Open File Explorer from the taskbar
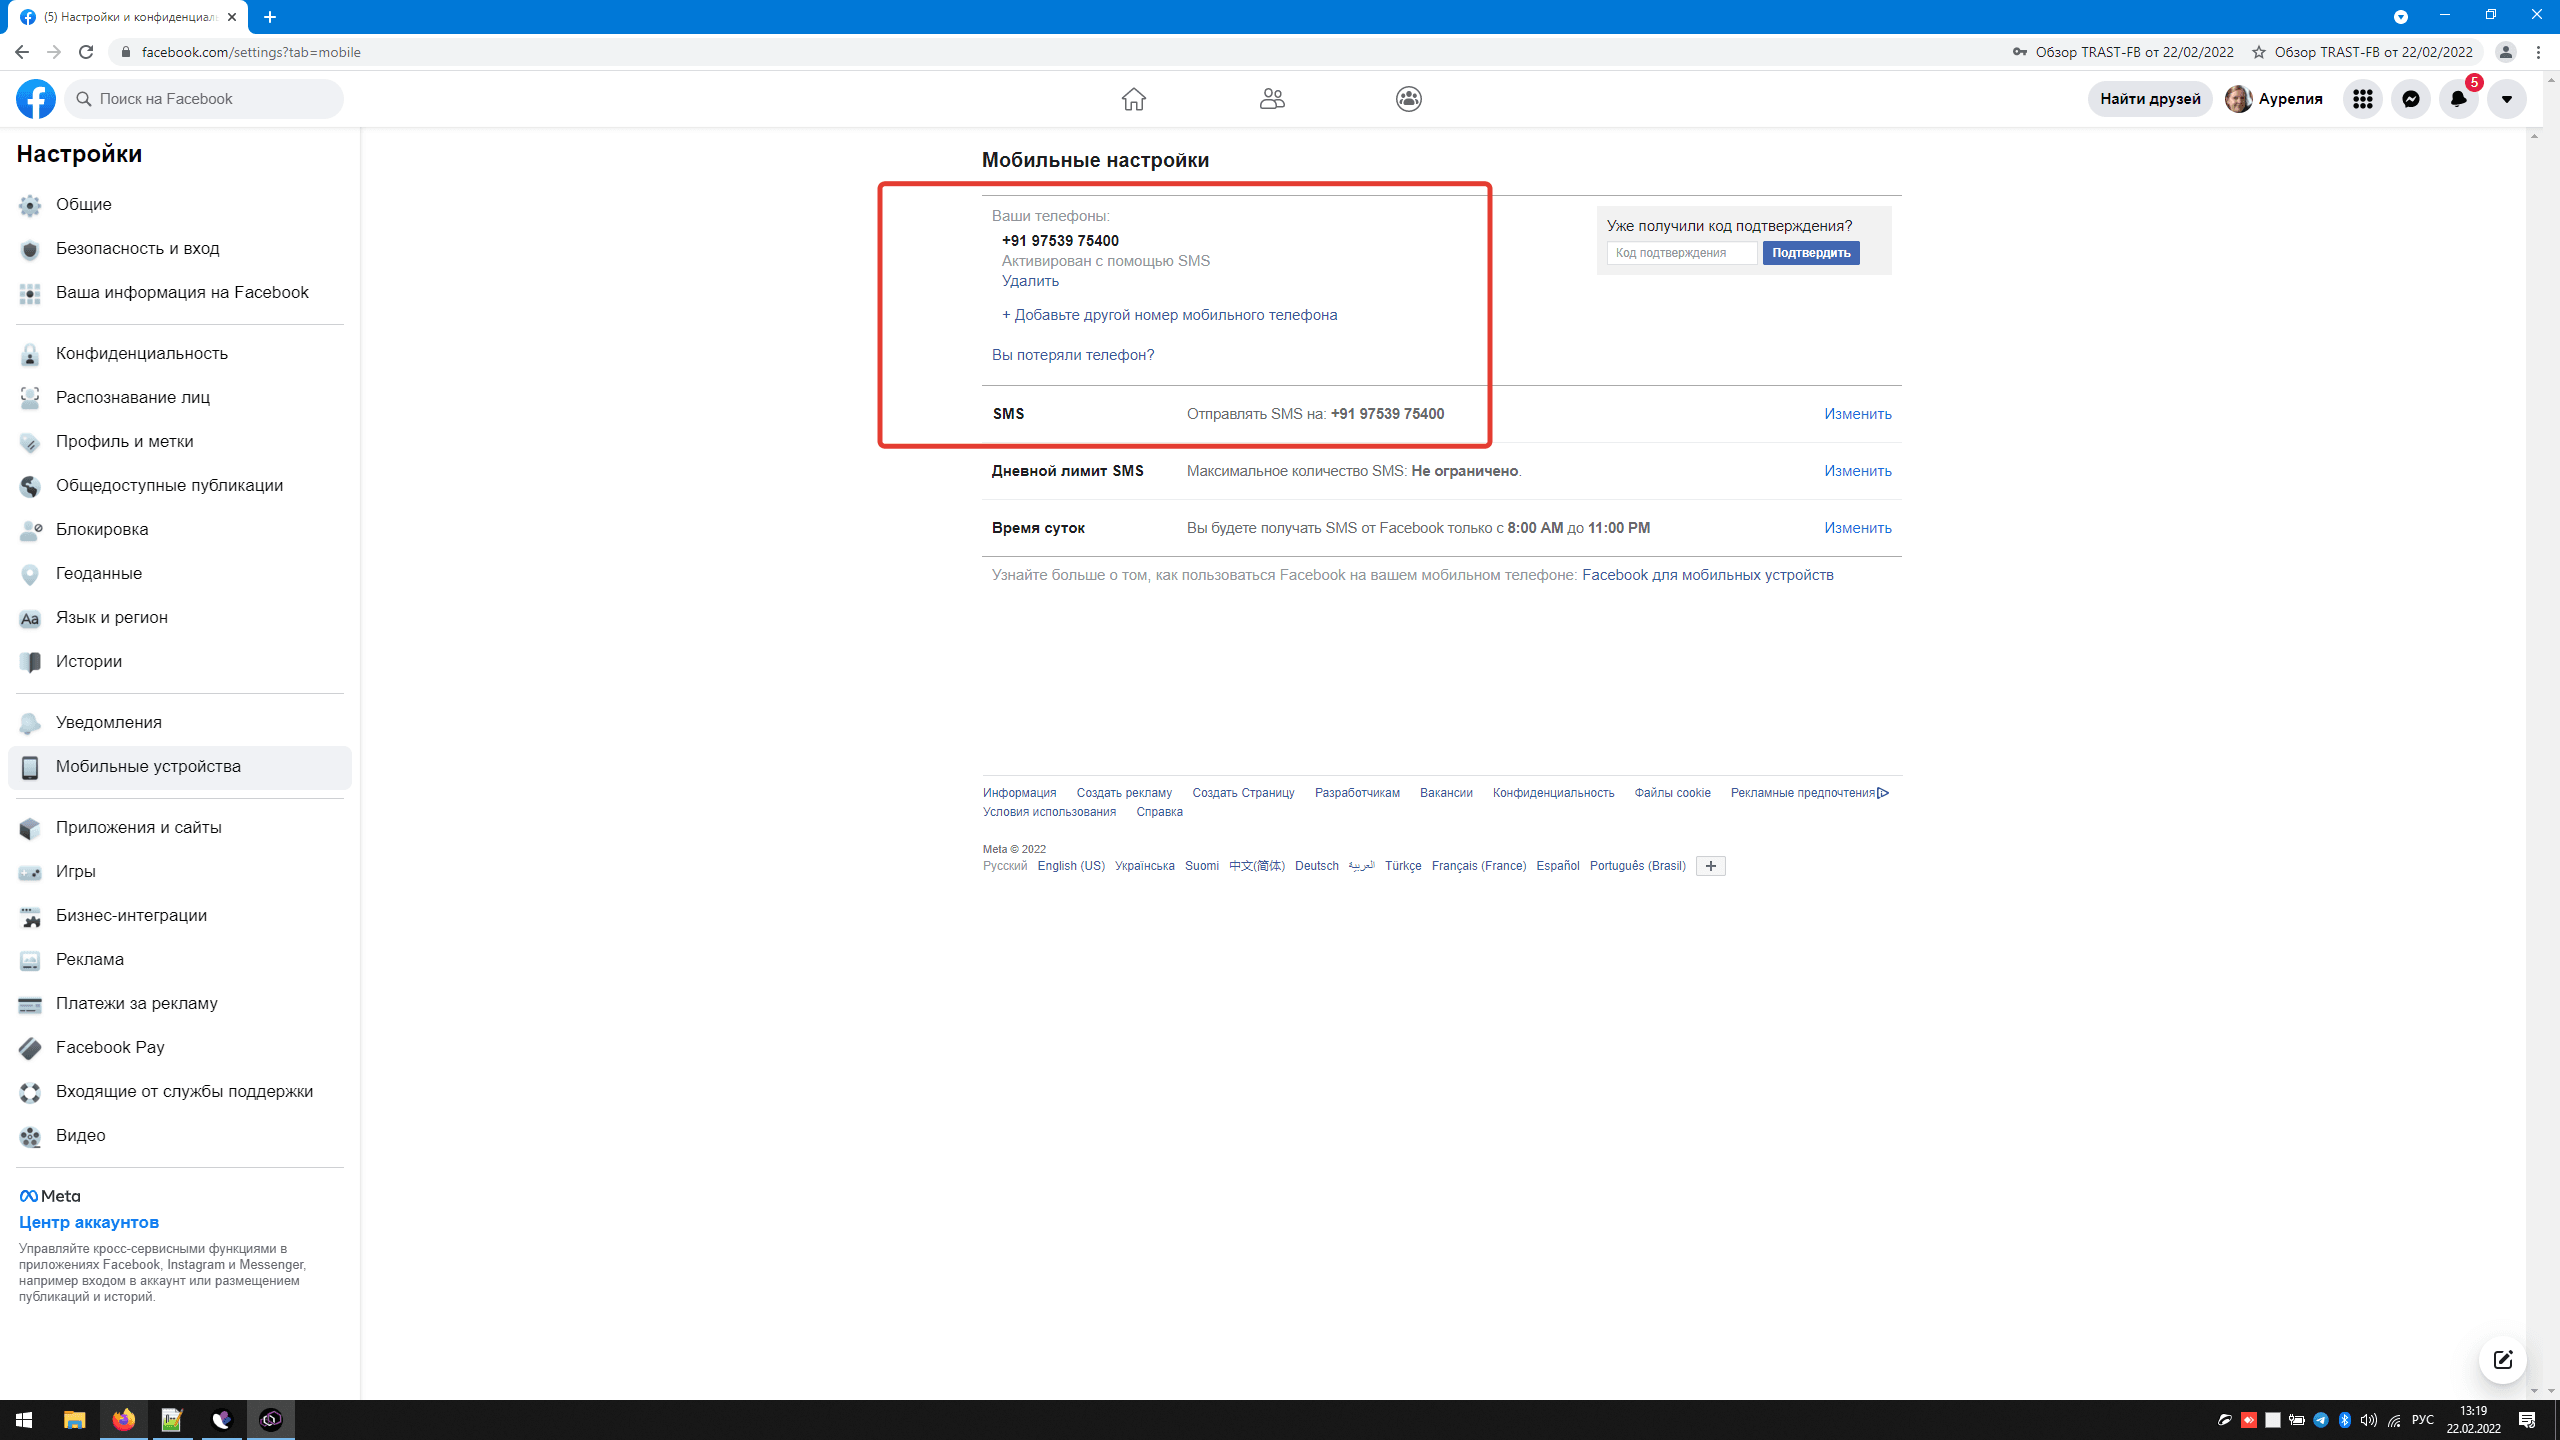 point(74,1420)
